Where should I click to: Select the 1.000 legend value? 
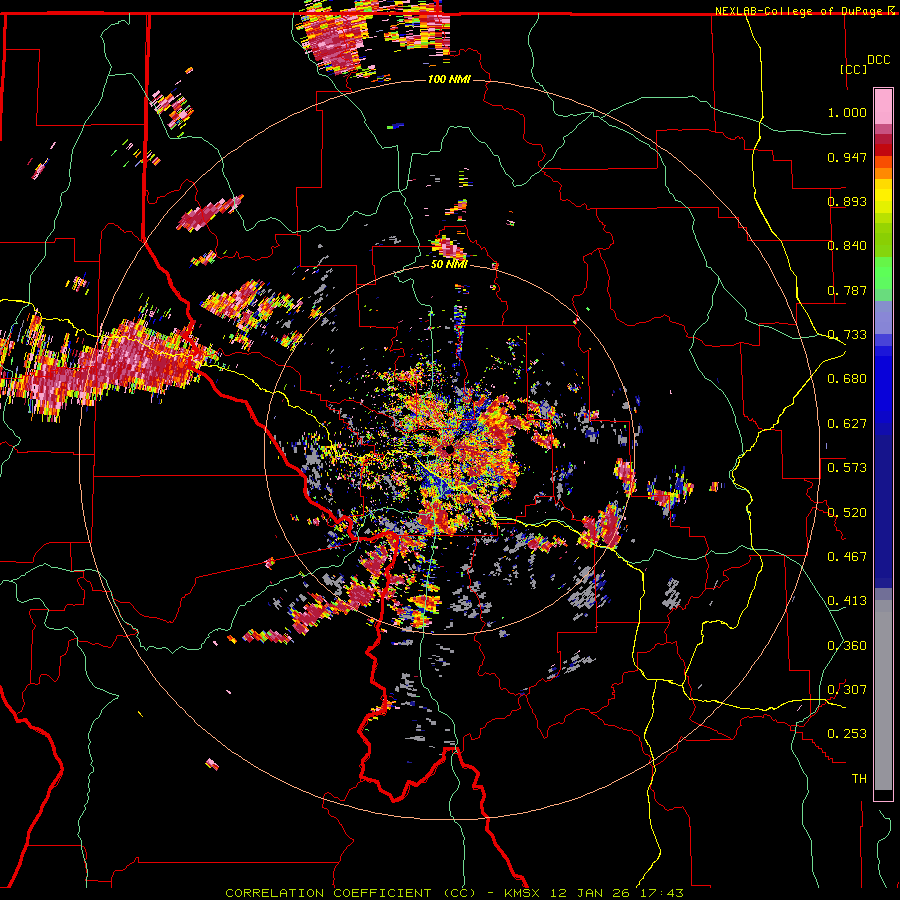tap(847, 112)
